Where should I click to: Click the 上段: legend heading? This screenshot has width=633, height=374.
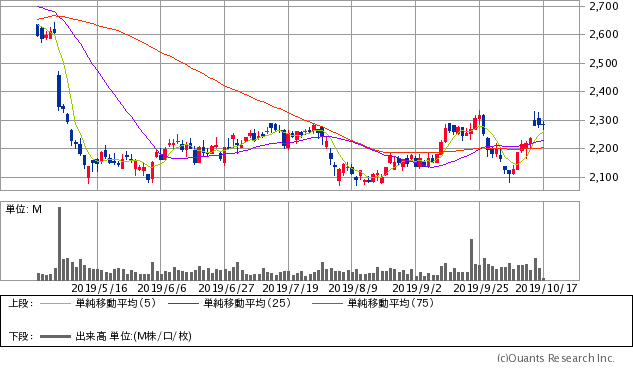(21, 303)
